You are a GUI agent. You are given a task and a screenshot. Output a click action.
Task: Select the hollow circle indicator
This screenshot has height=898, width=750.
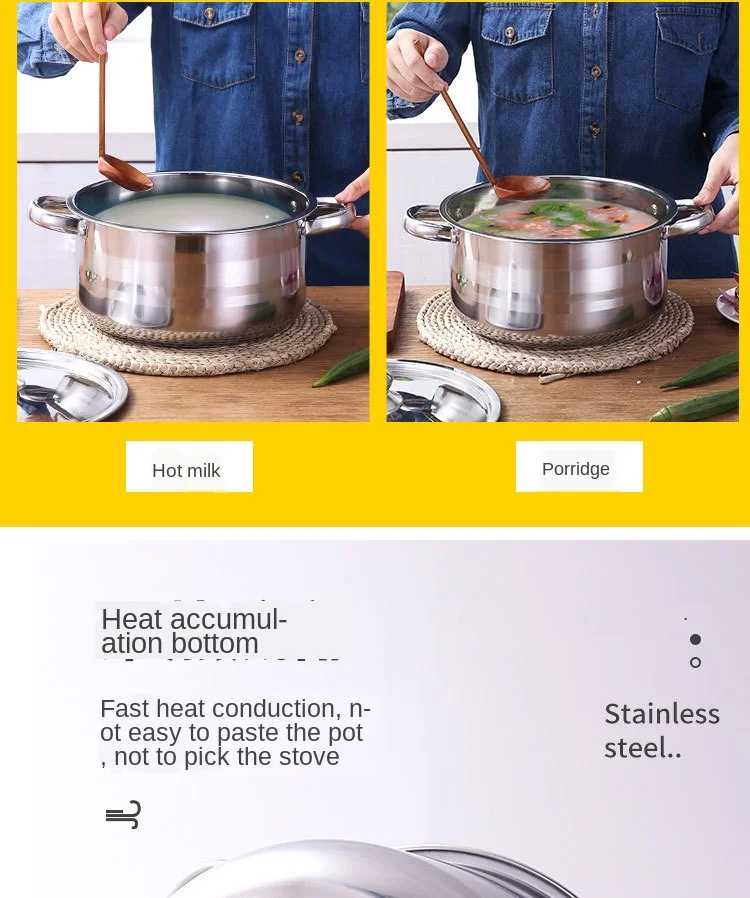[x=695, y=663]
